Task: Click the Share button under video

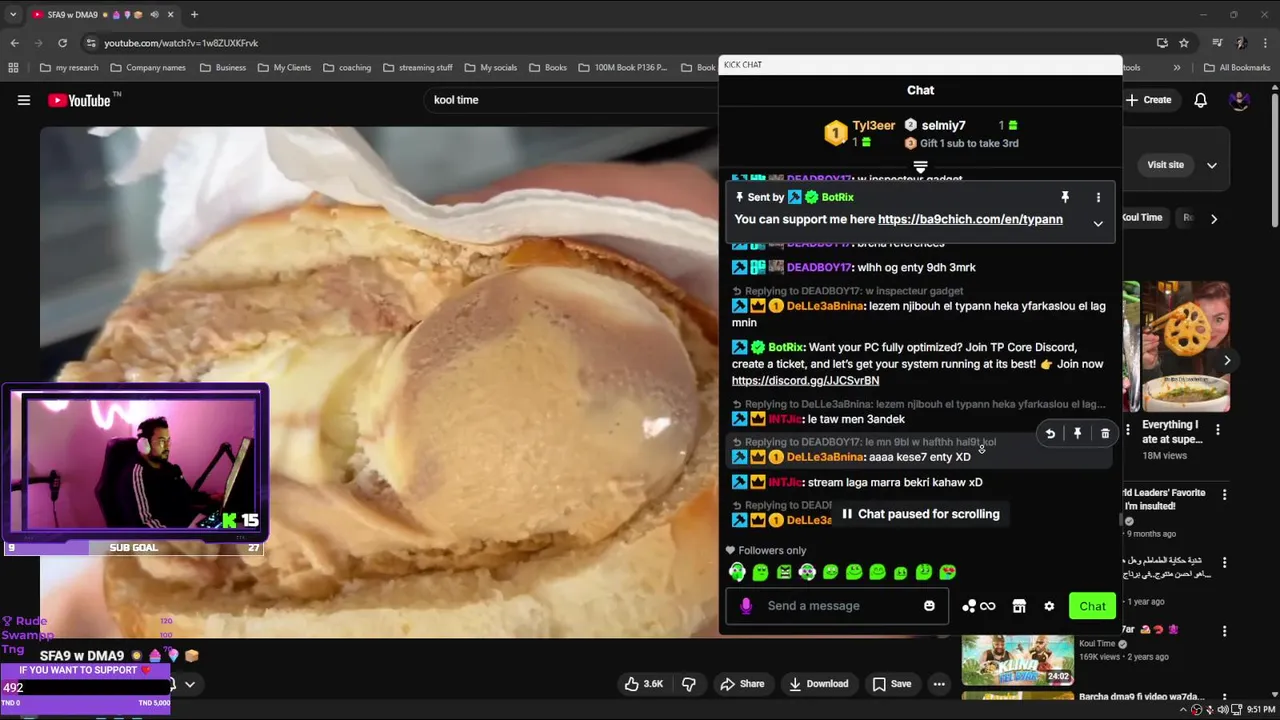Action: coord(742,684)
